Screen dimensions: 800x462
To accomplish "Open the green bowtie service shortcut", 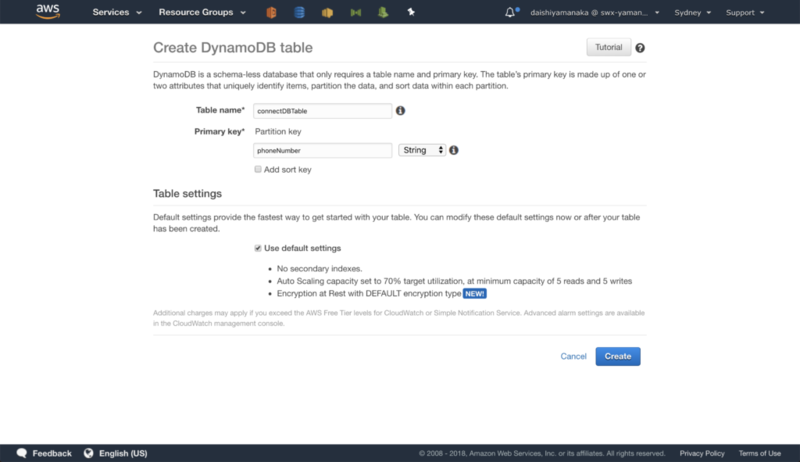I will [x=356, y=12].
